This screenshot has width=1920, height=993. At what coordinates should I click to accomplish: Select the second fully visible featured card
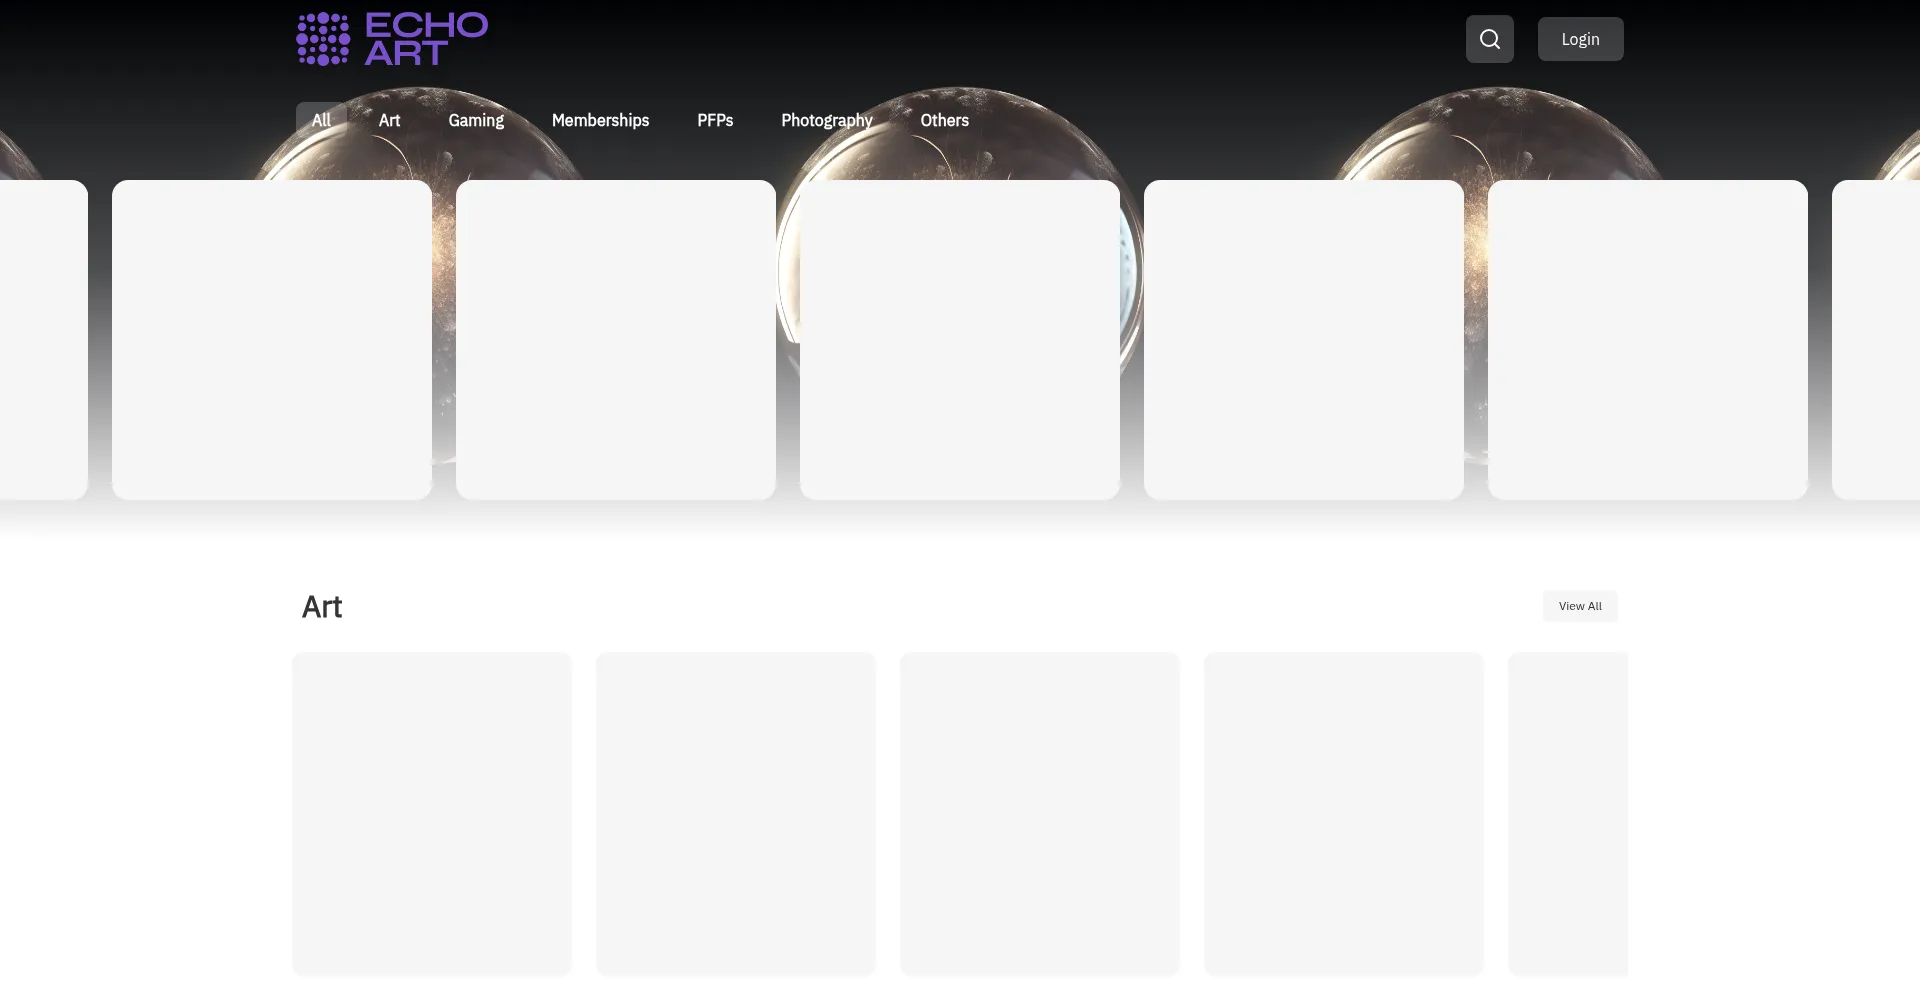(616, 340)
